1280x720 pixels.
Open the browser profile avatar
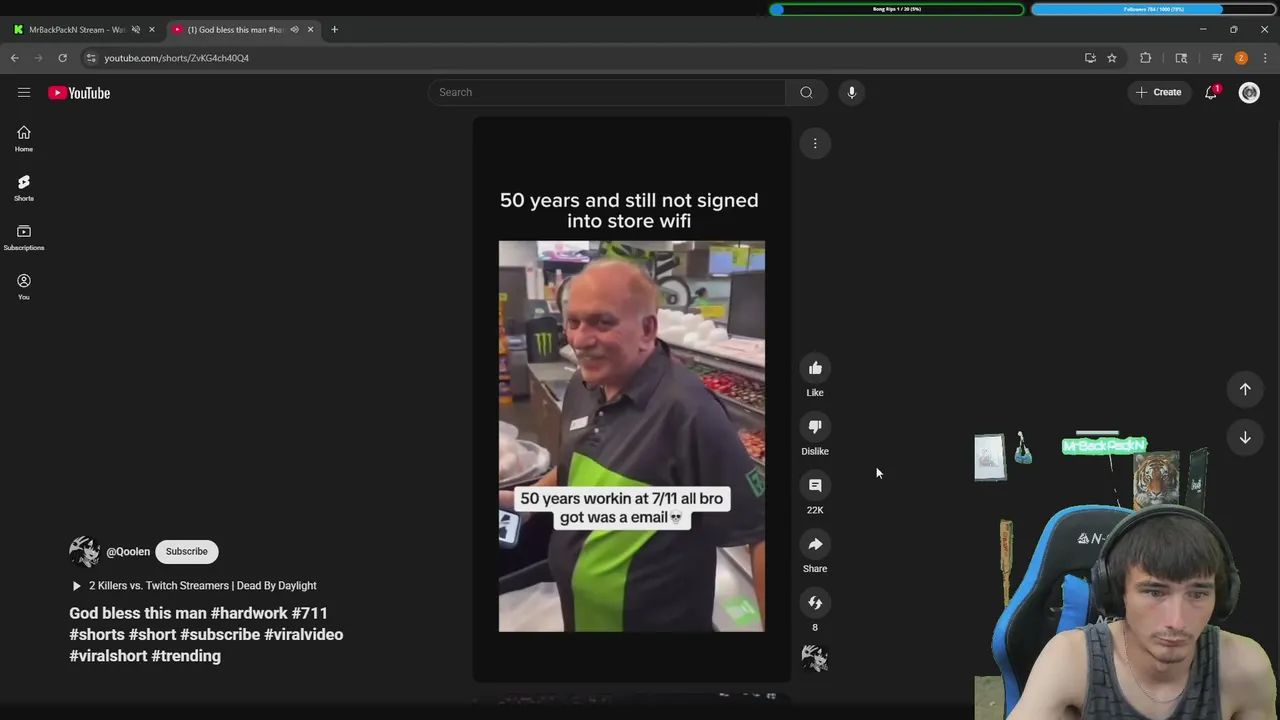(1241, 58)
